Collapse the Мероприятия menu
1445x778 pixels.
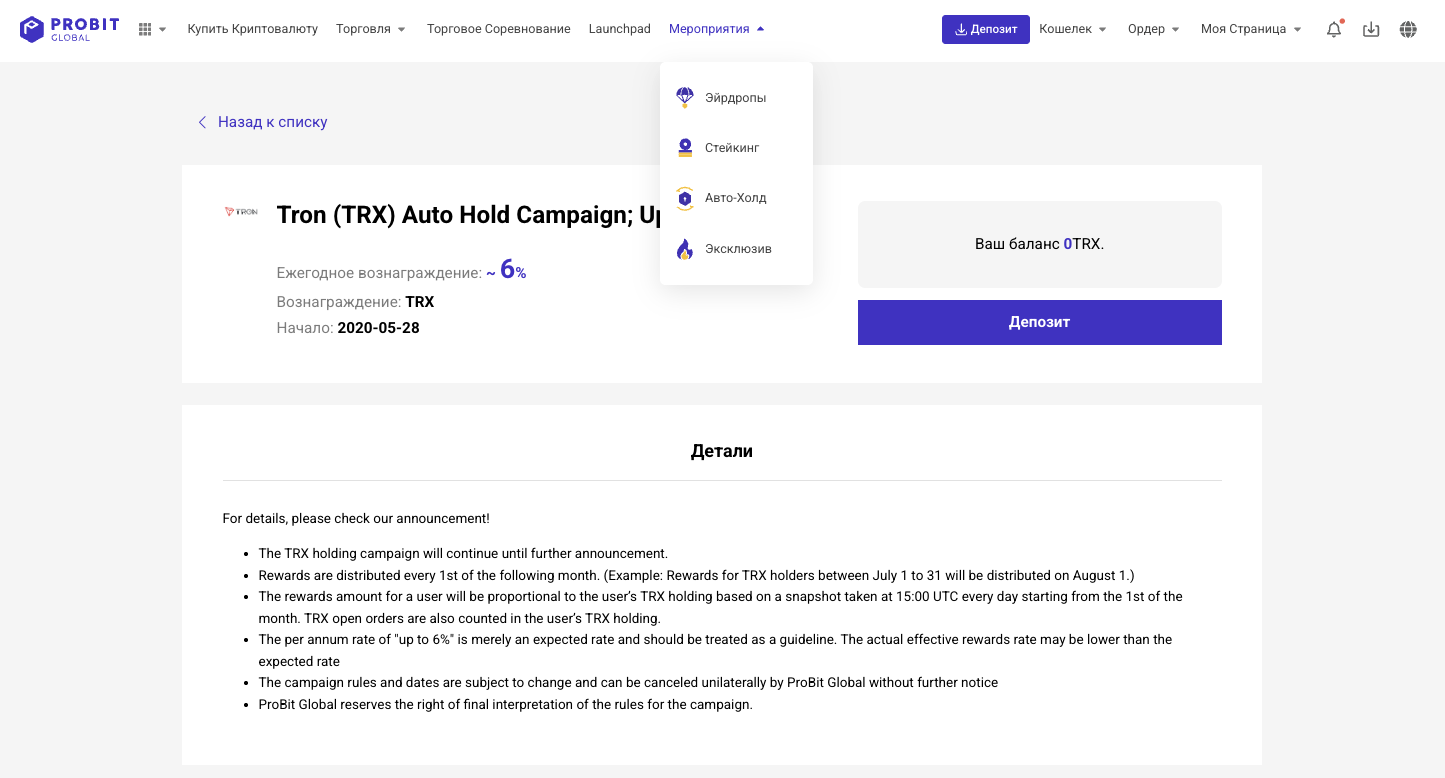click(716, 29)
